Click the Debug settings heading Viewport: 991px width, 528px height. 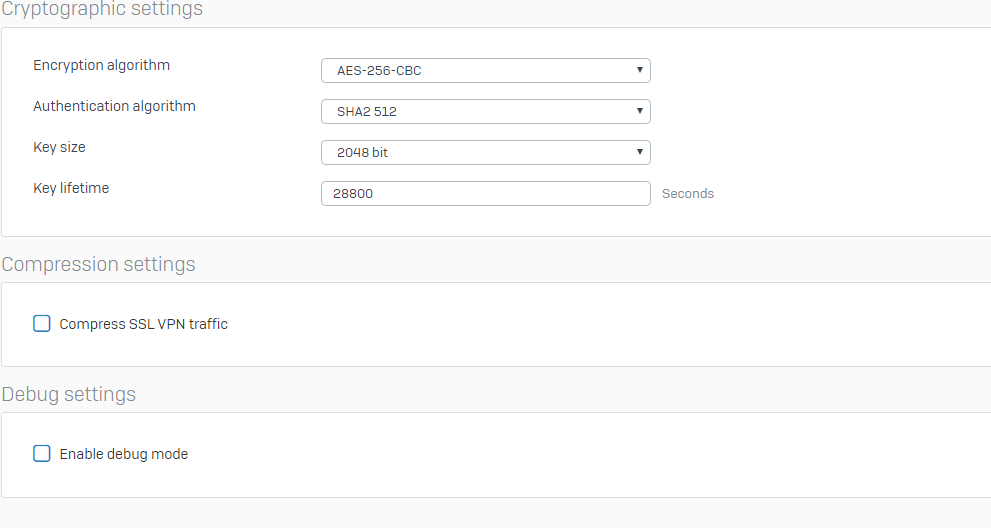(x=69, y=395)
